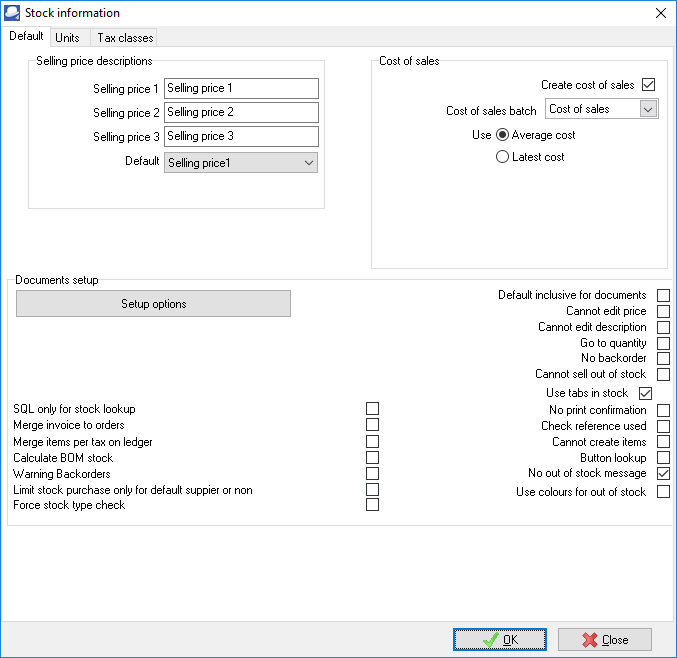Image resolution: width=677 pixels, height=658 pixels.
Task: Tick Force stock type check box
Action: click(373, 505)
